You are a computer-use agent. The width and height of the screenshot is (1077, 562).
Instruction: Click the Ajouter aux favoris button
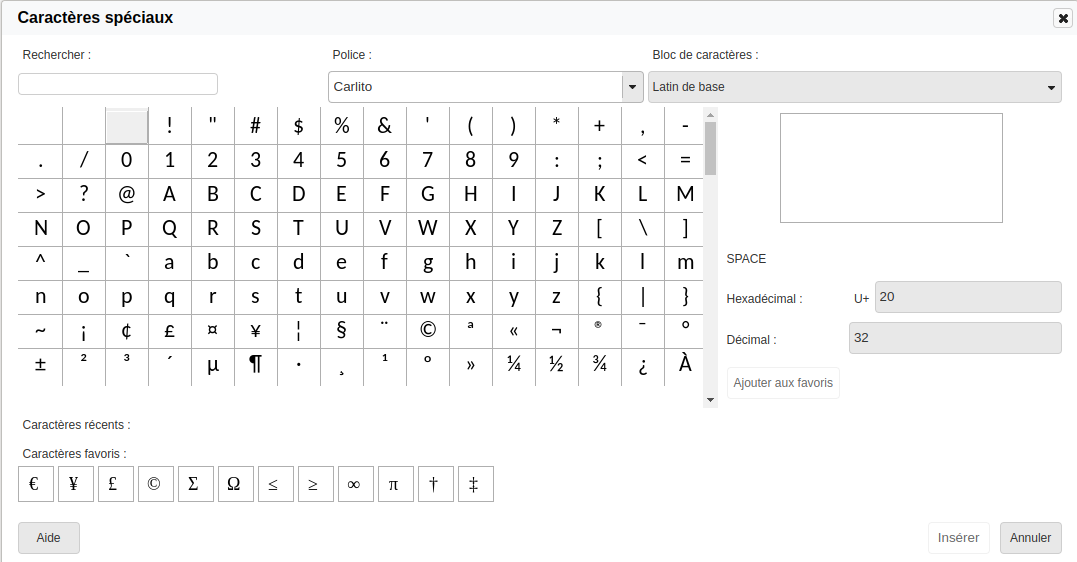point(783,383)
